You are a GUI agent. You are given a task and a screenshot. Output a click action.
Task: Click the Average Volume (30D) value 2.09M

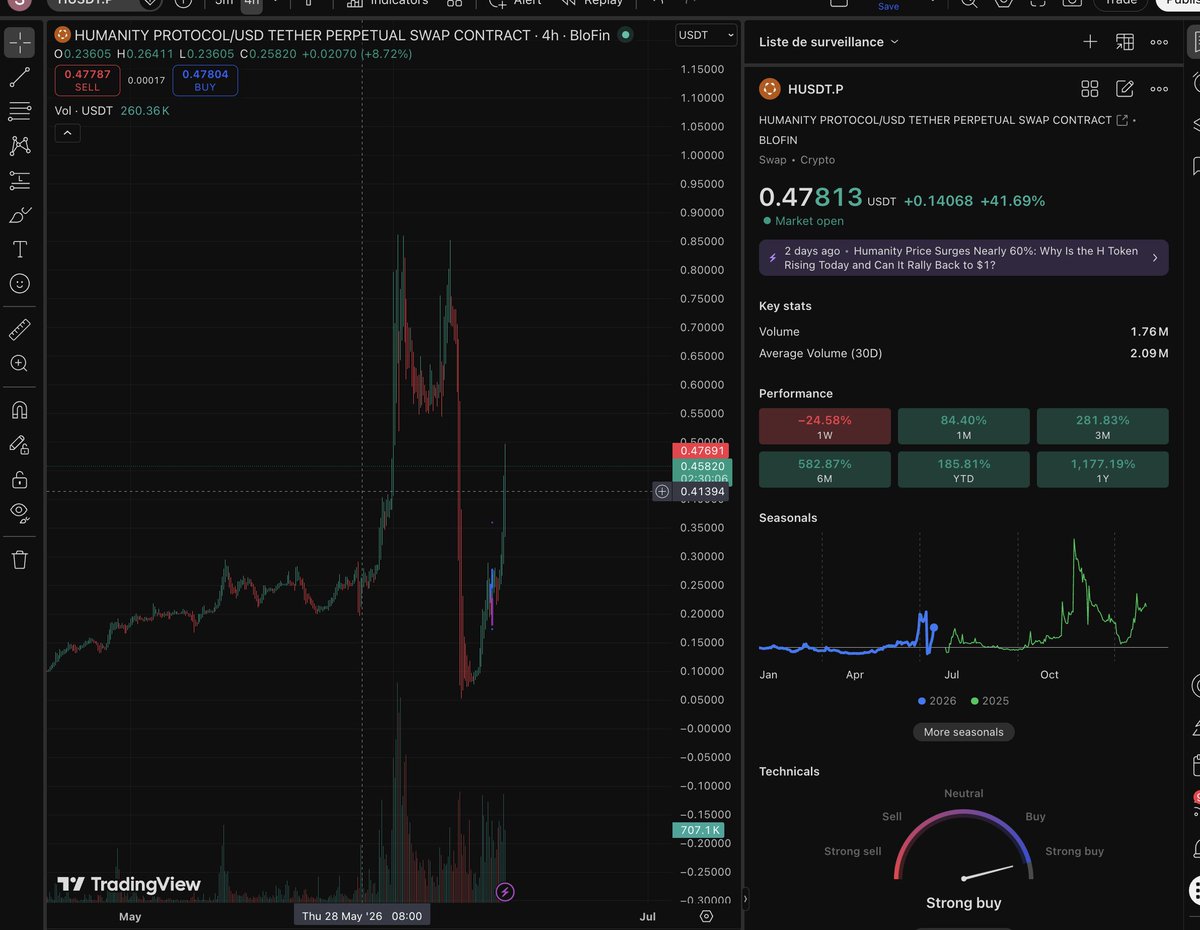tap(1148, 353)
